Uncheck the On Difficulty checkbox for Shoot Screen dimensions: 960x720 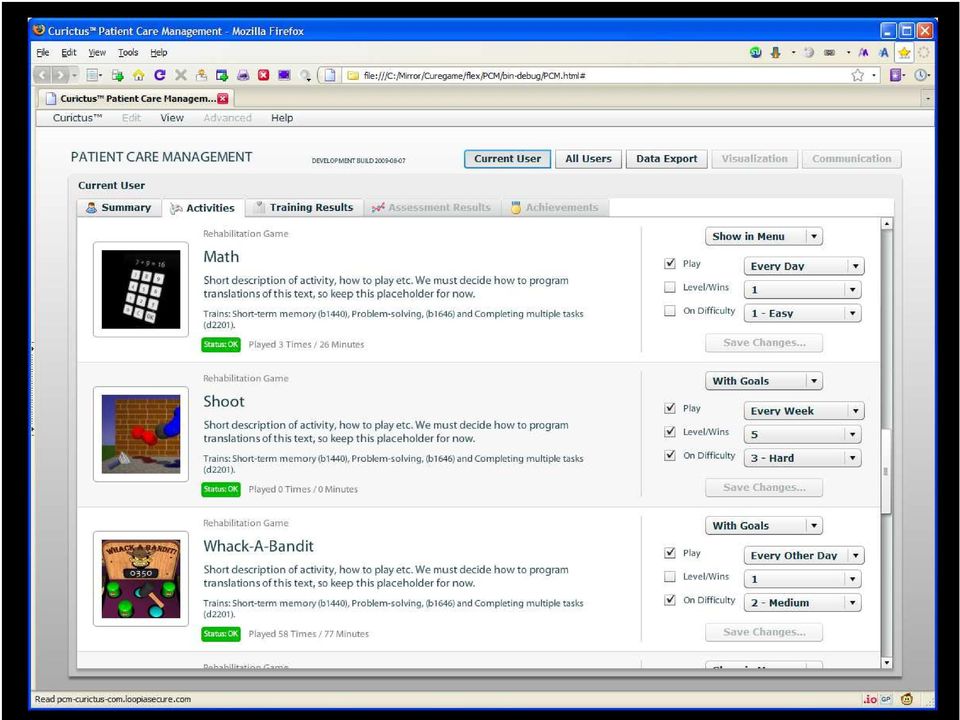[670, 456]
